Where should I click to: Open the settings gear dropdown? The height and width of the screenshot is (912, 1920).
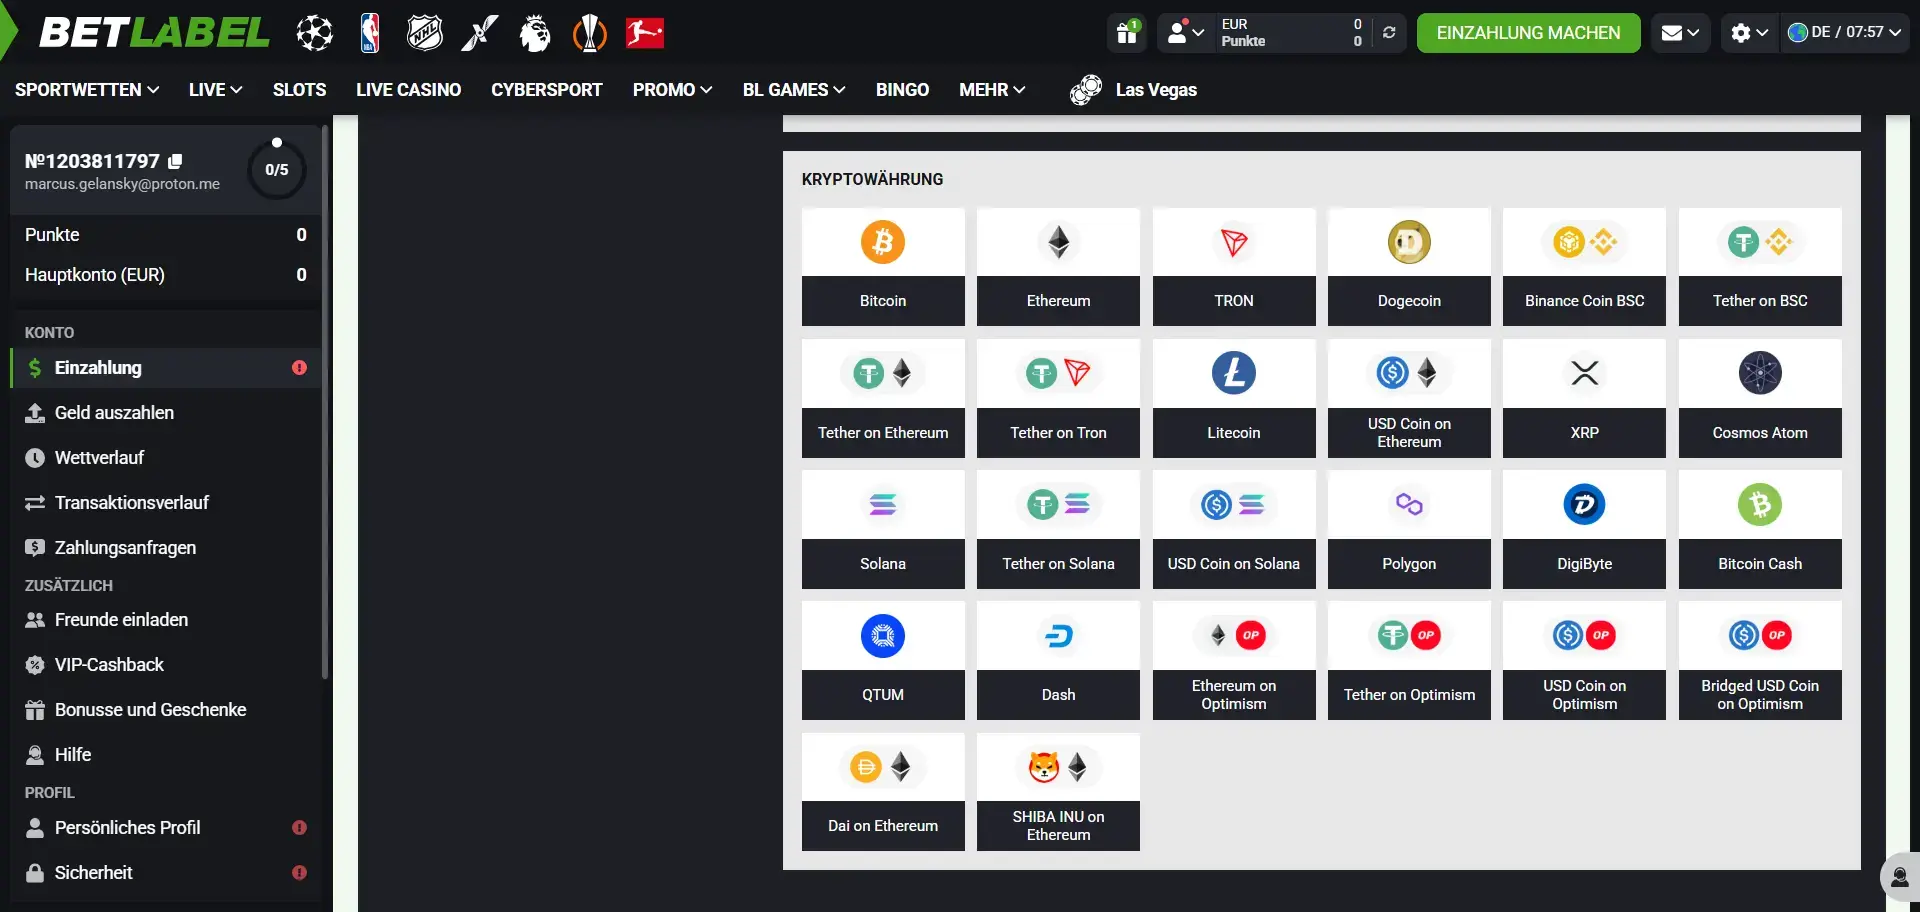1749,33
